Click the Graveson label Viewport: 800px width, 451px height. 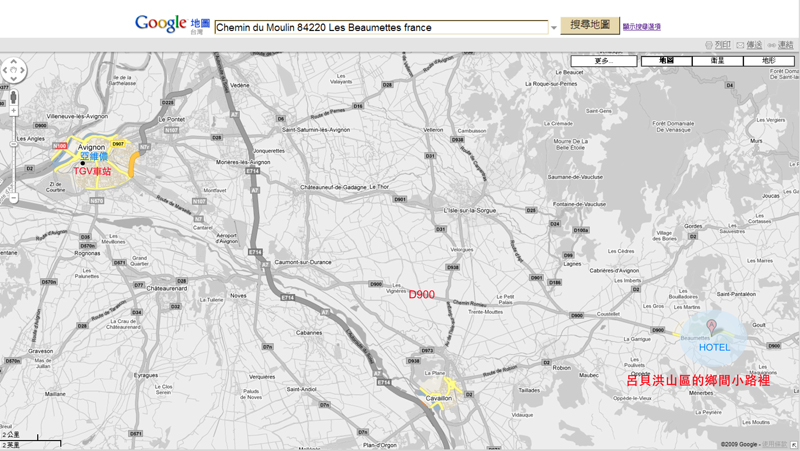[x=40, y=351]
